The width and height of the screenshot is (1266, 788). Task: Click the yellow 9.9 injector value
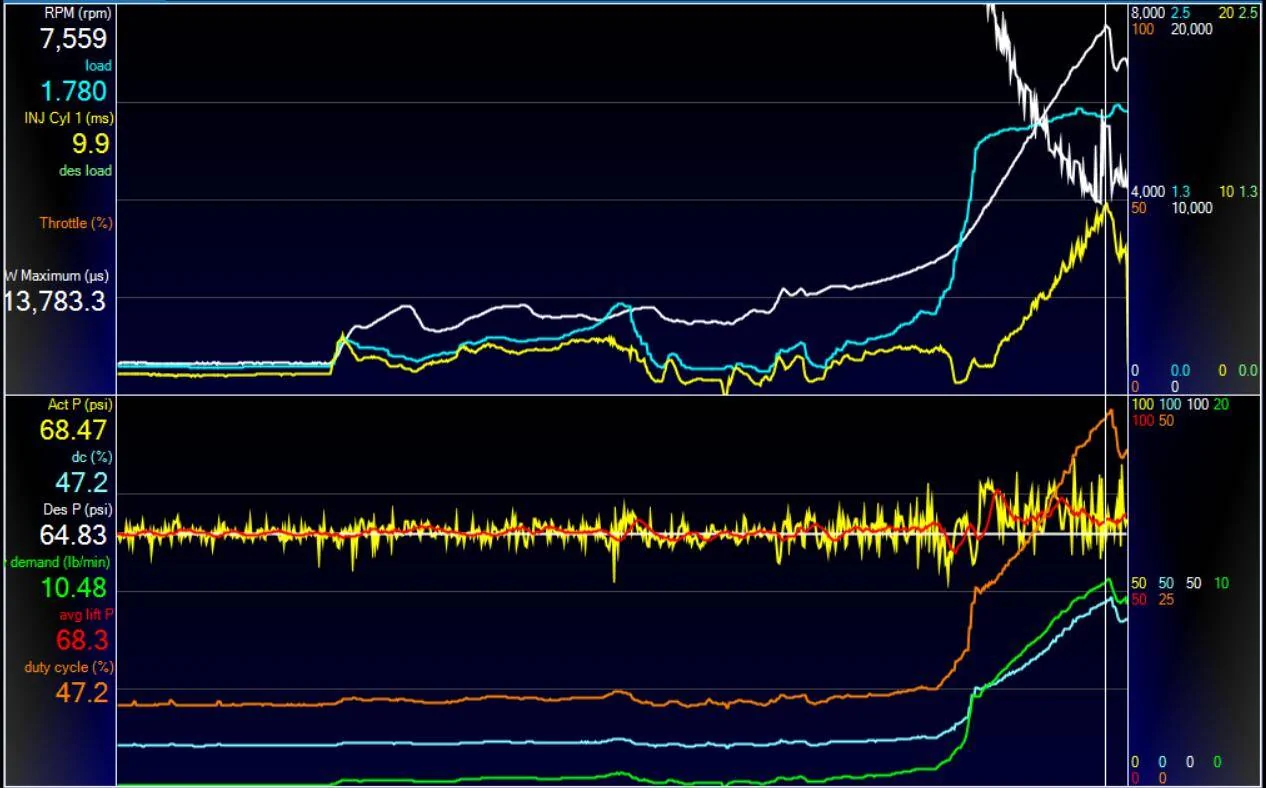[90, 144]
